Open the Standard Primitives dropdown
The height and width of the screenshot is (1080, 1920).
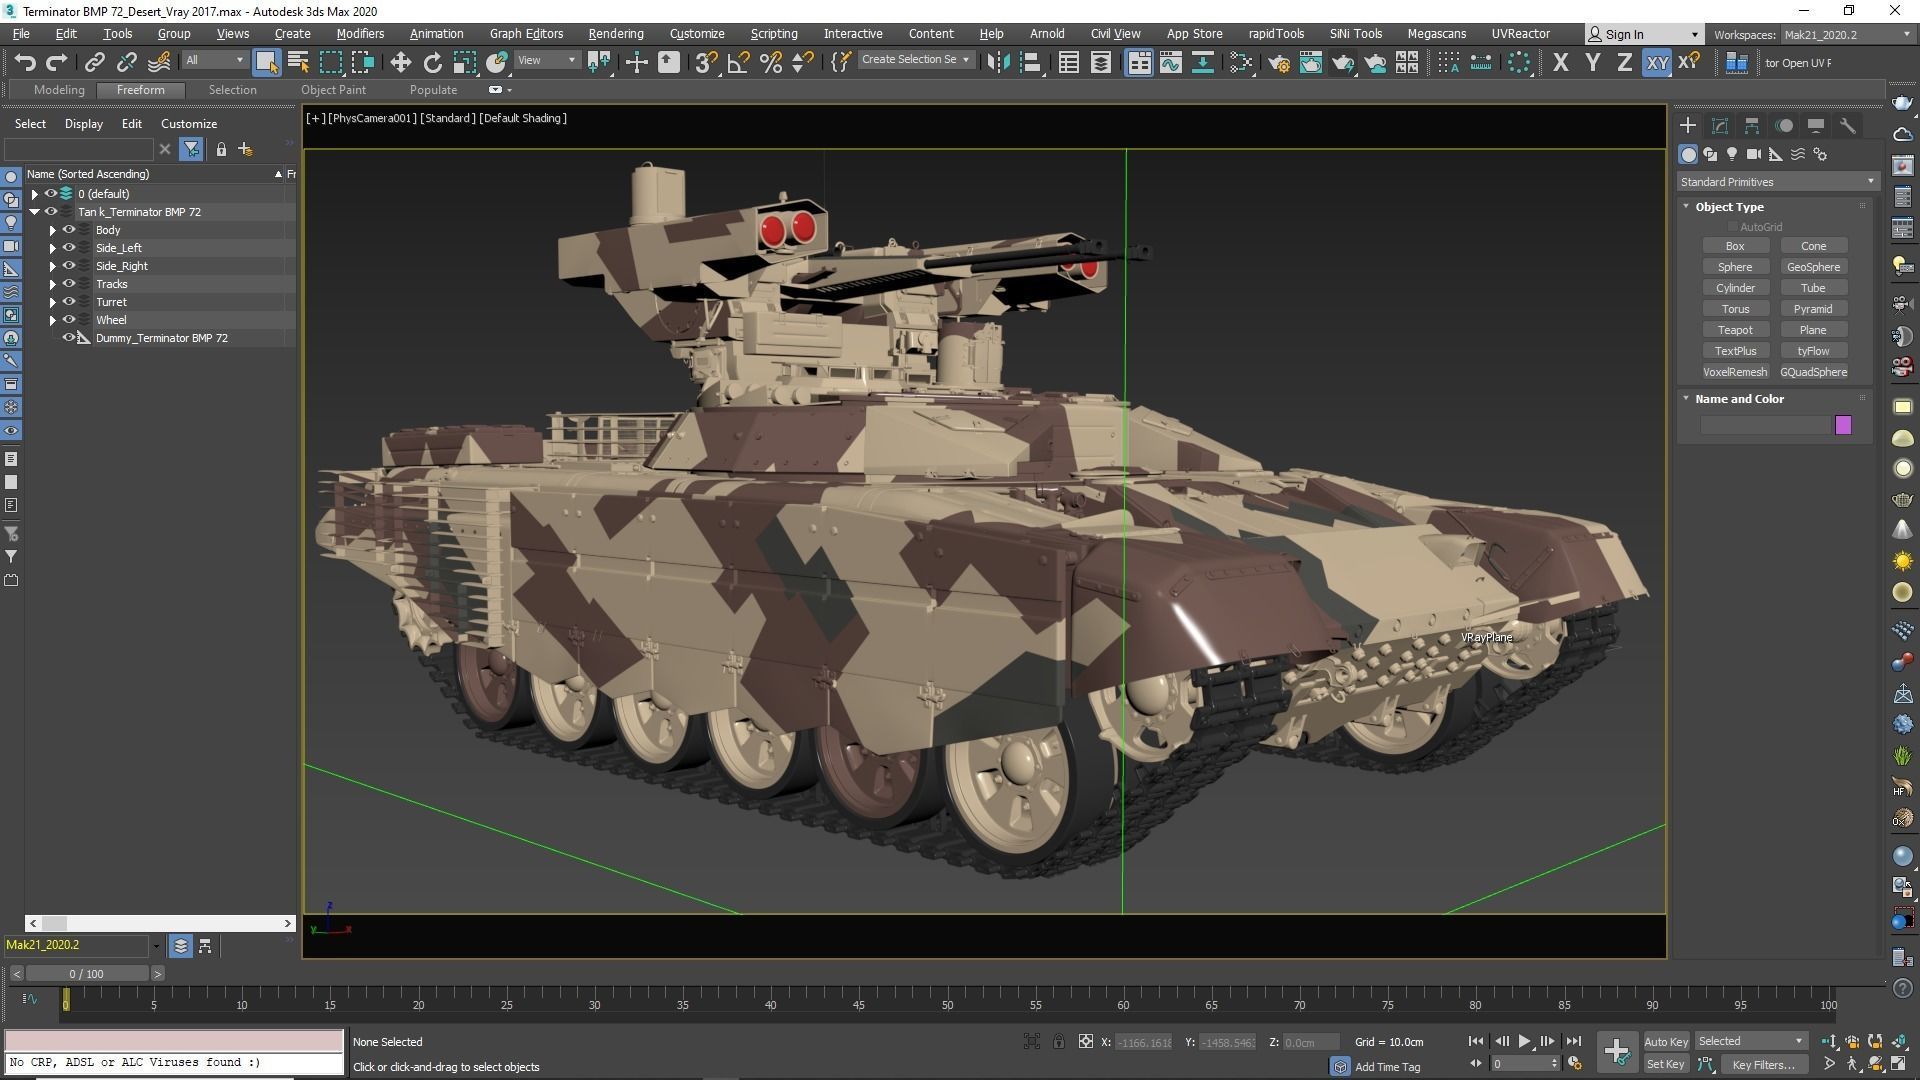point(1777,182)
